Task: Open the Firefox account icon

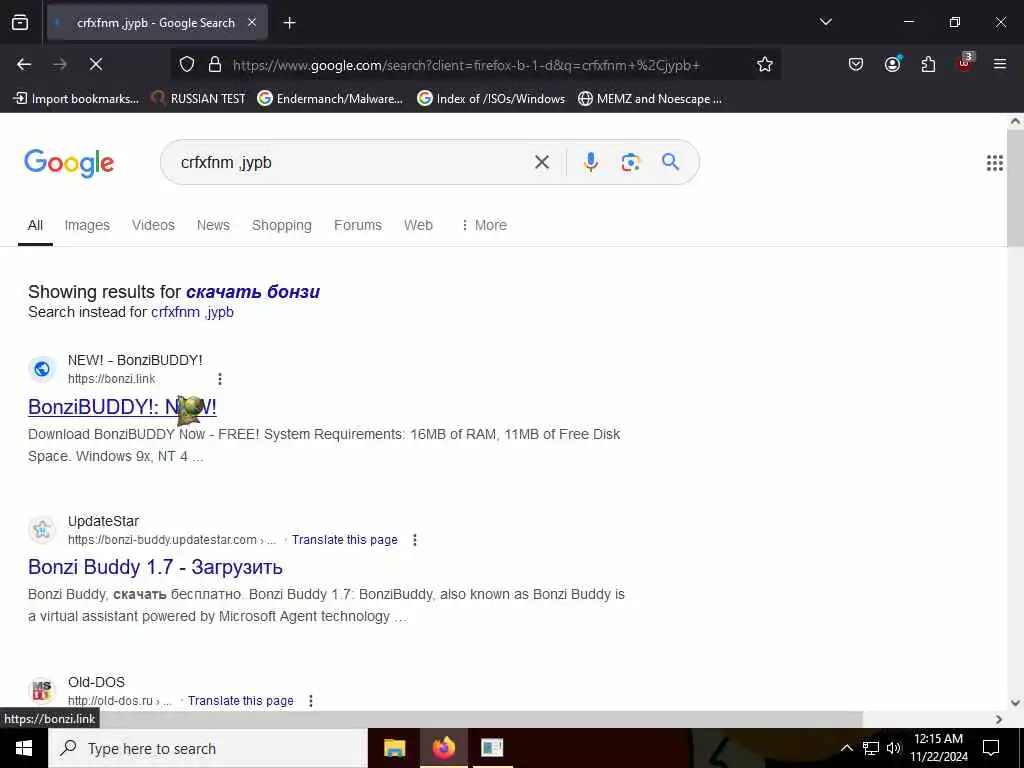Action: click(892, 64)
